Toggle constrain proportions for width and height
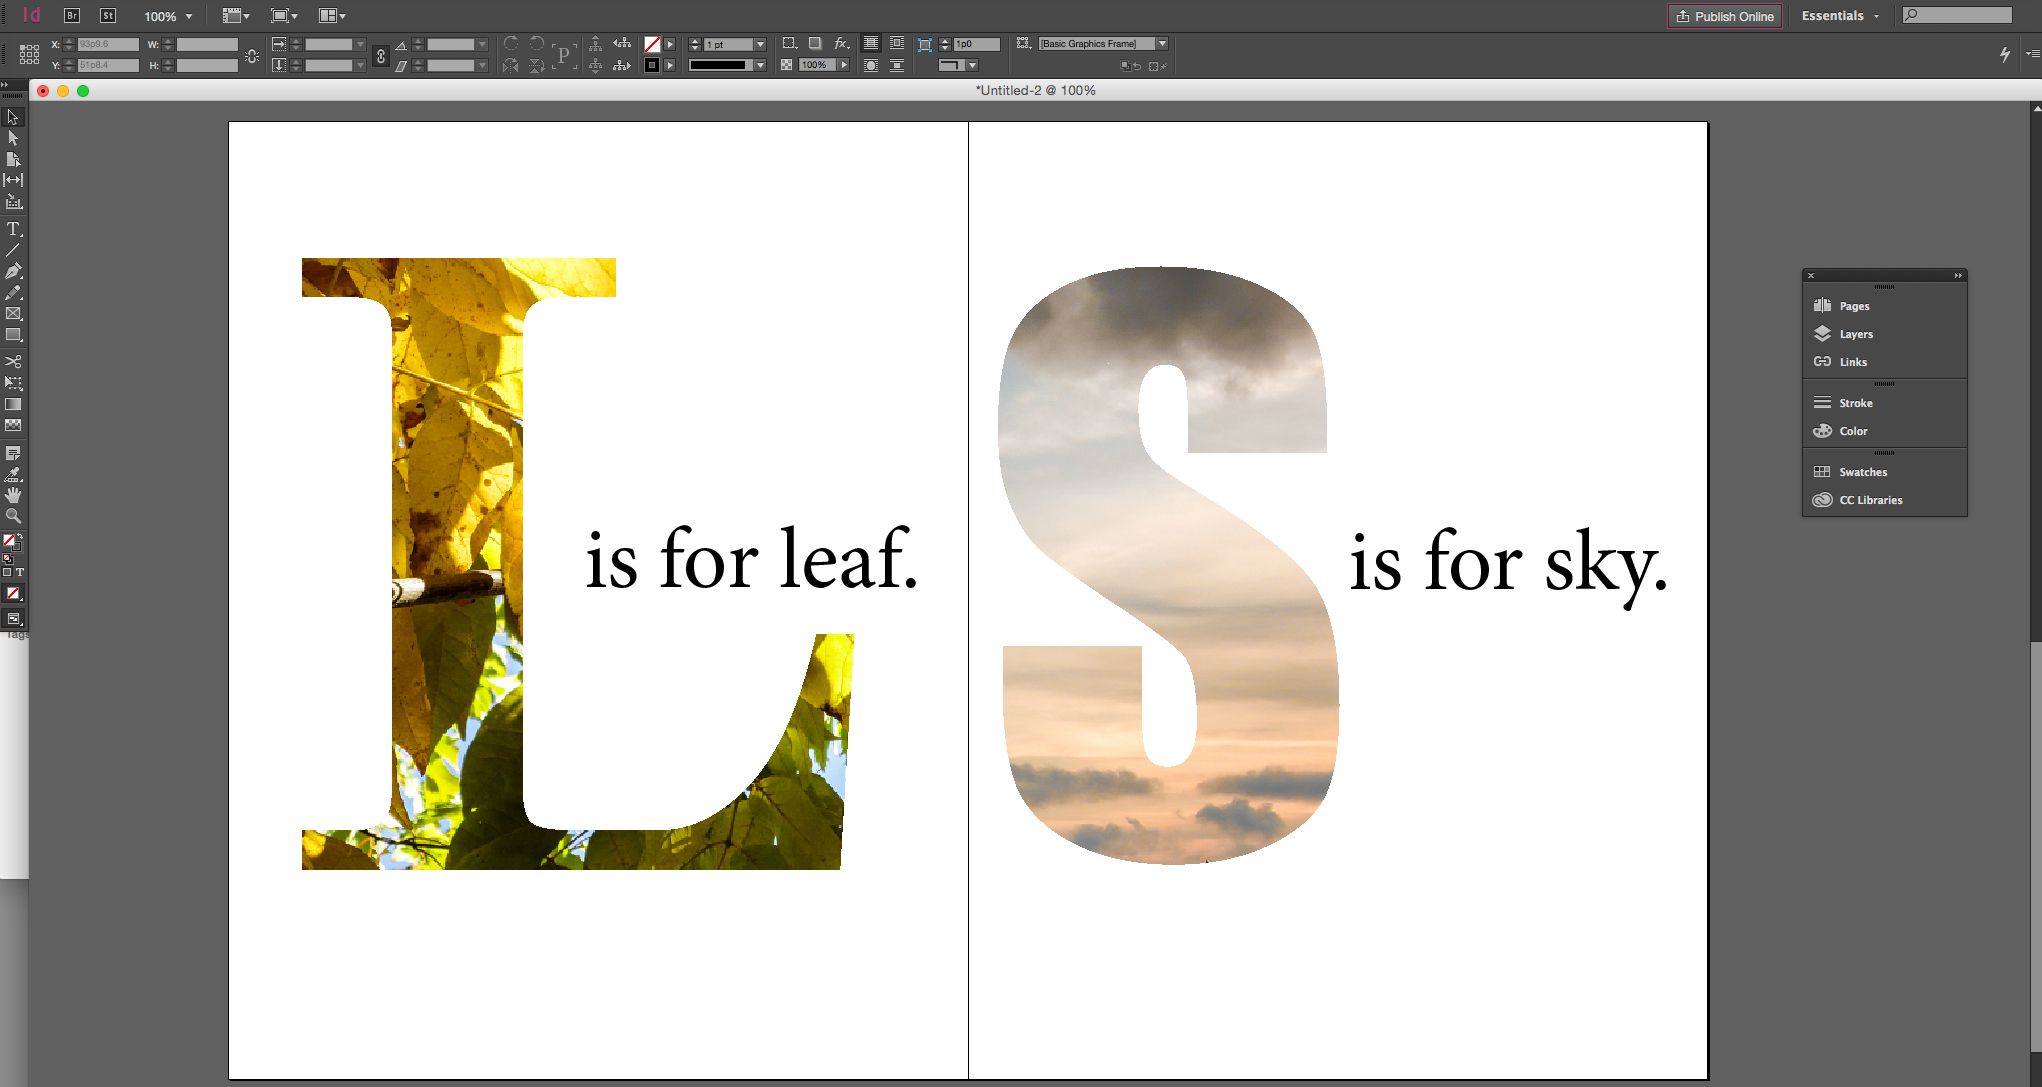The height and width of the screenshot is (1087, 2042). 252,56
